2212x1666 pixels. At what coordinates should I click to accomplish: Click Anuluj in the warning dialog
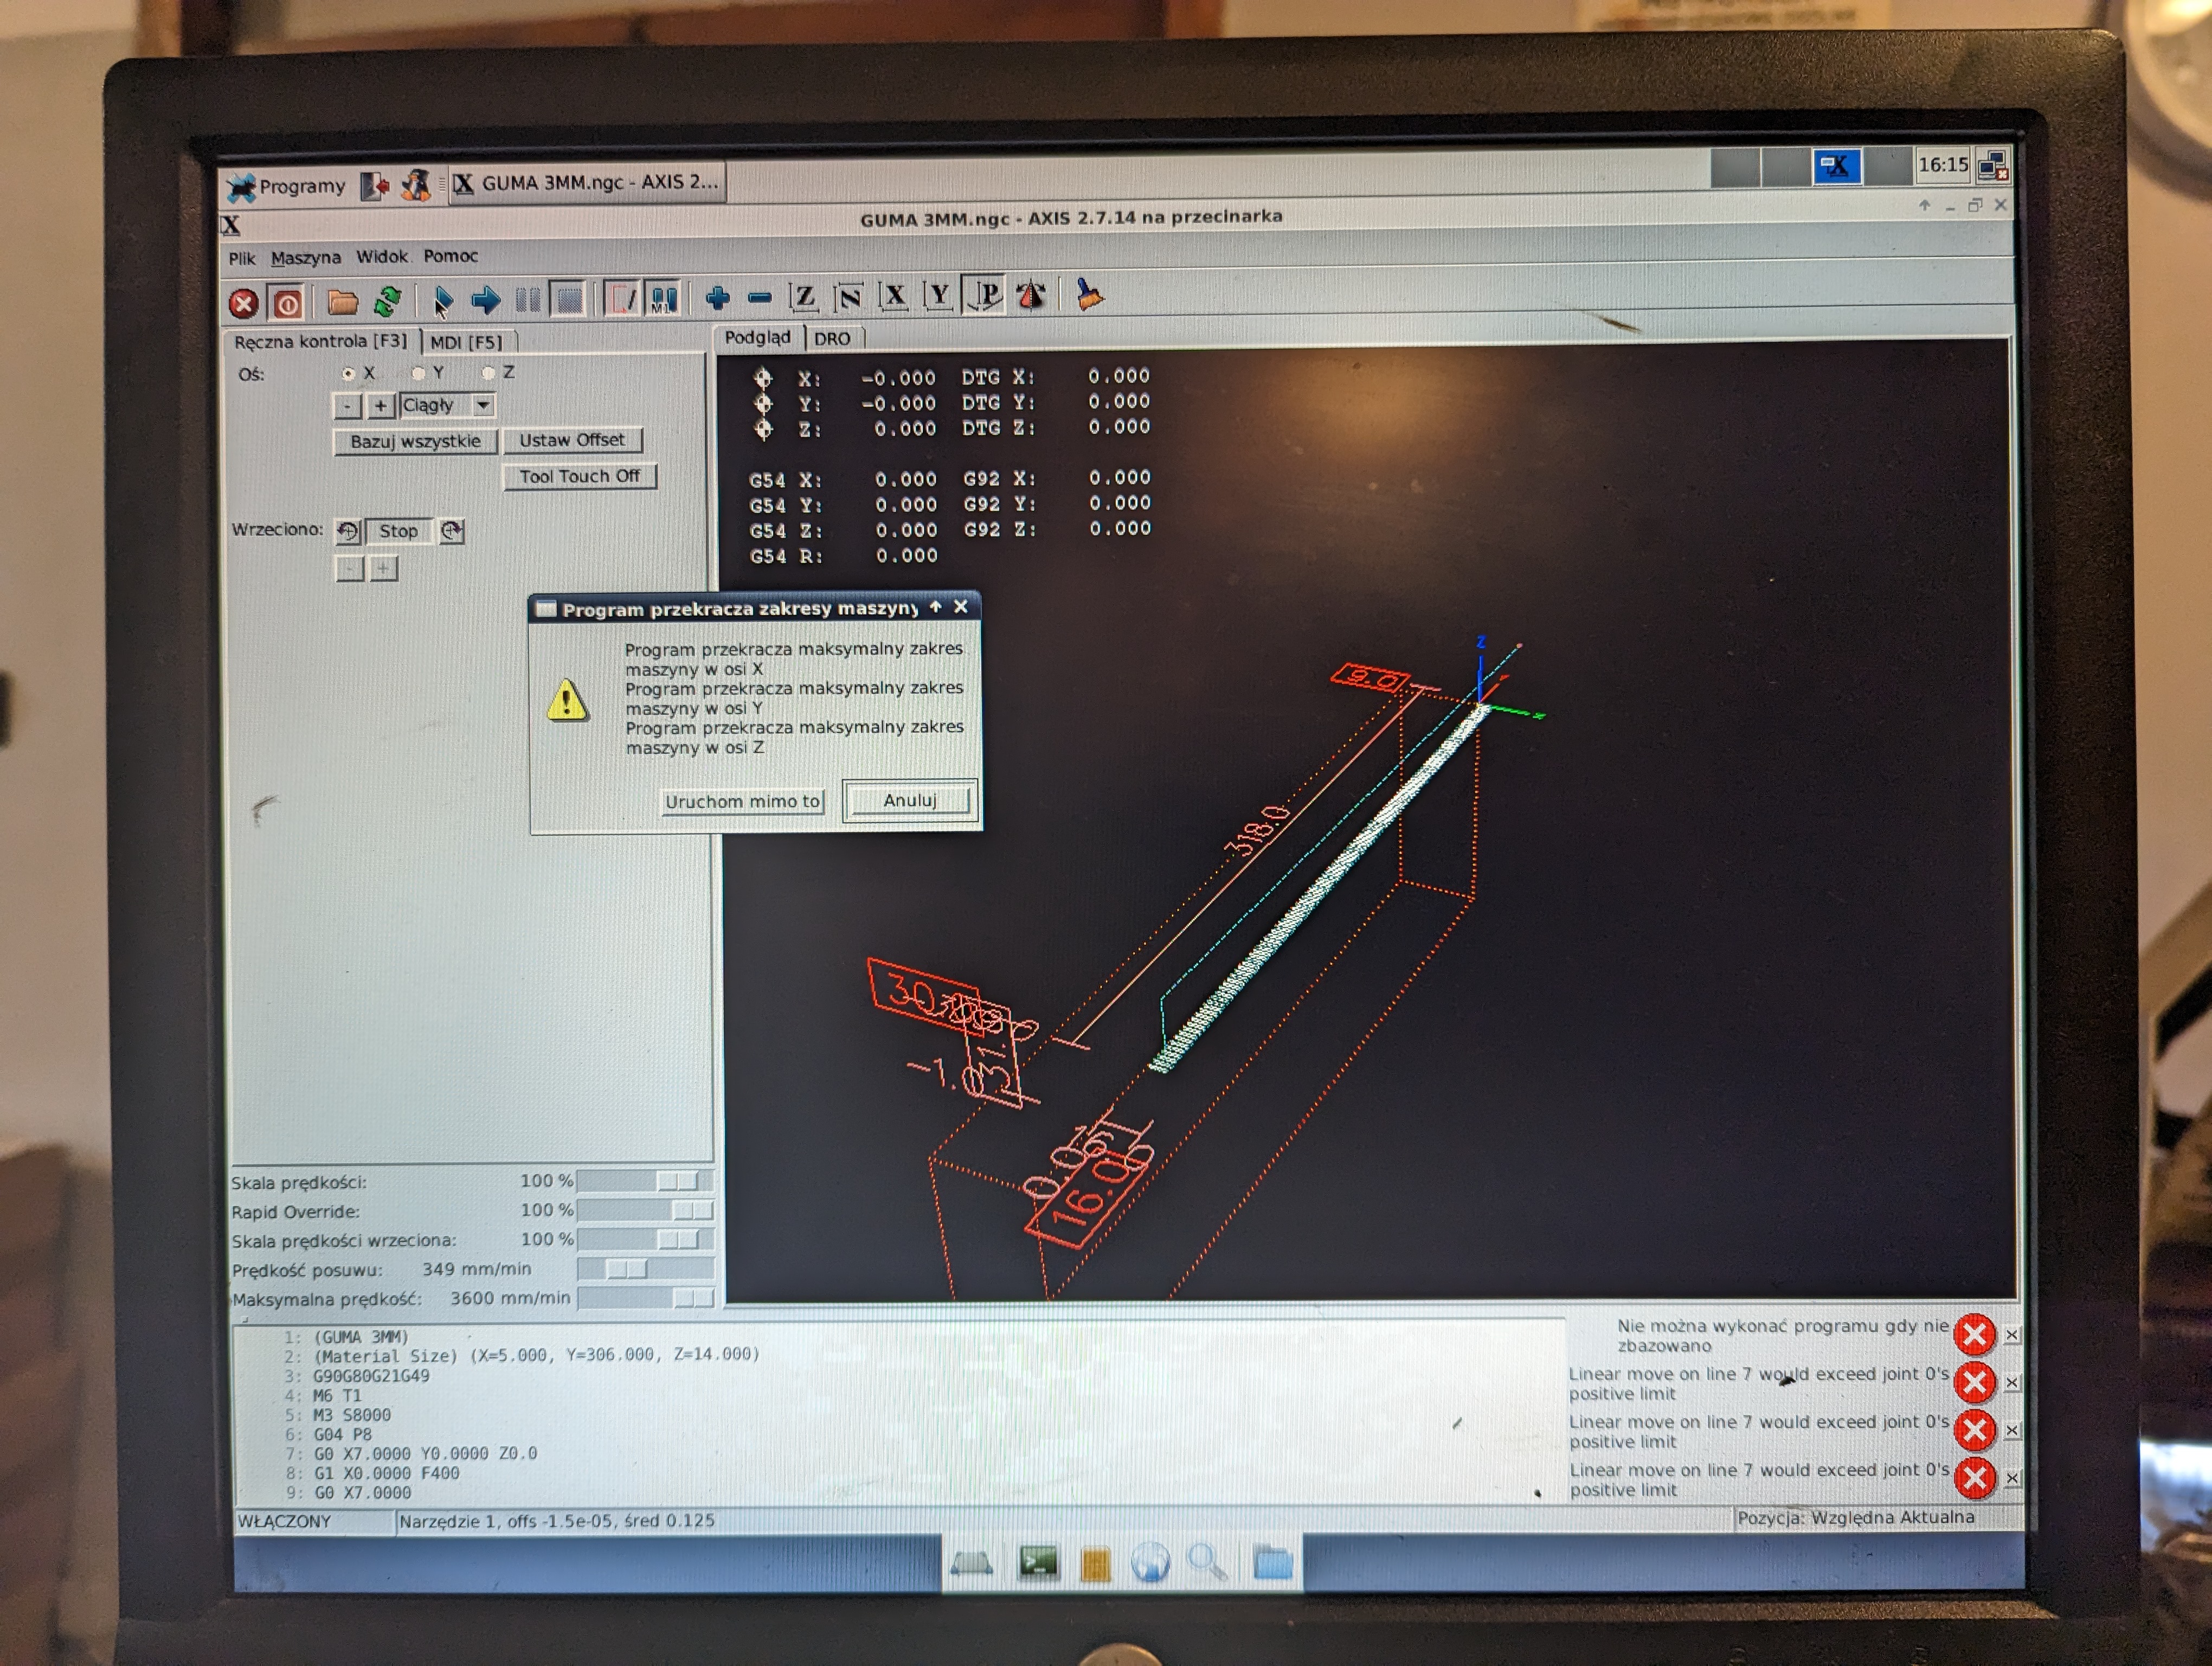pyautogui.click(x=909, y=800)
